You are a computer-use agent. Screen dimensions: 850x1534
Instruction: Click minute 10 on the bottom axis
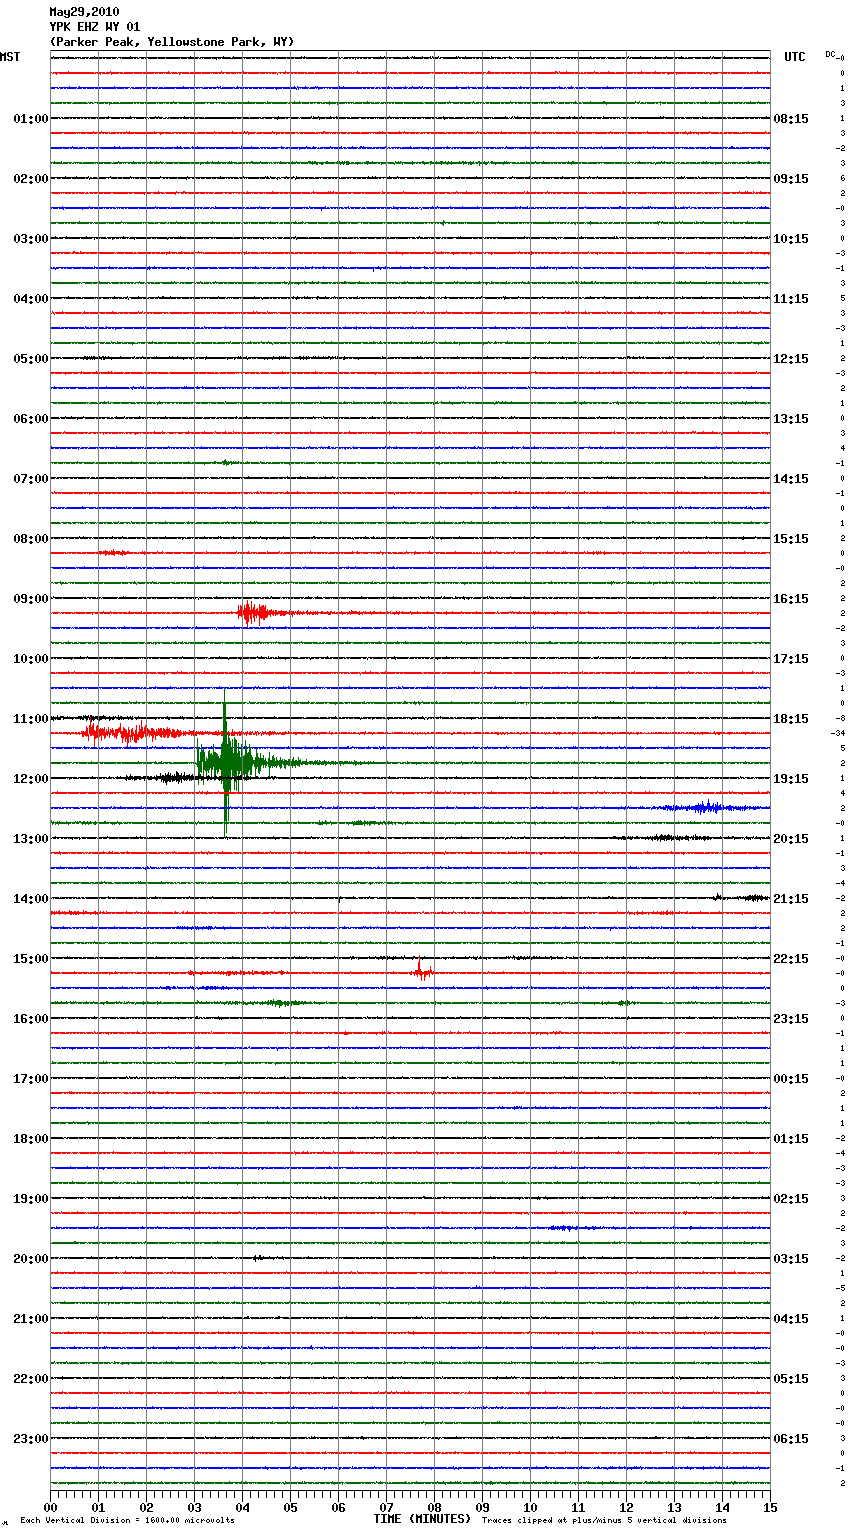pyautogui.click(x=530, y=1507)
